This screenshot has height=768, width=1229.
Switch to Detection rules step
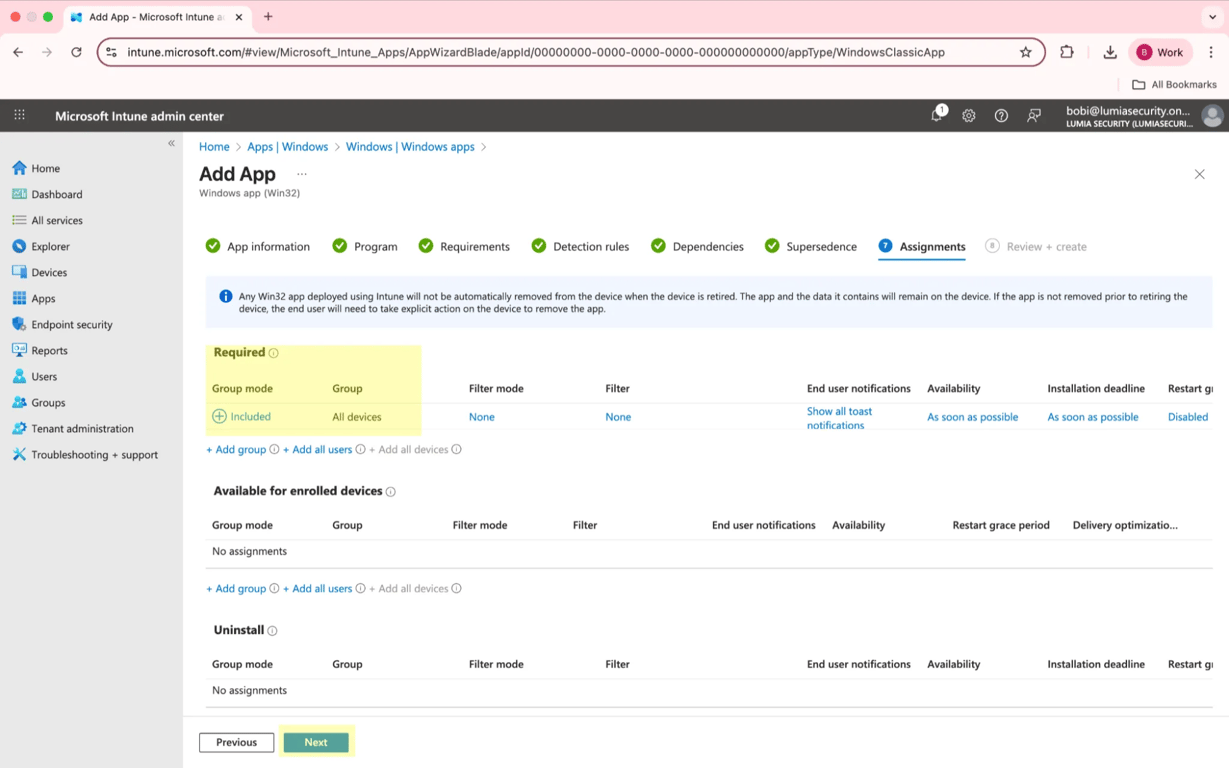[580, 246]
